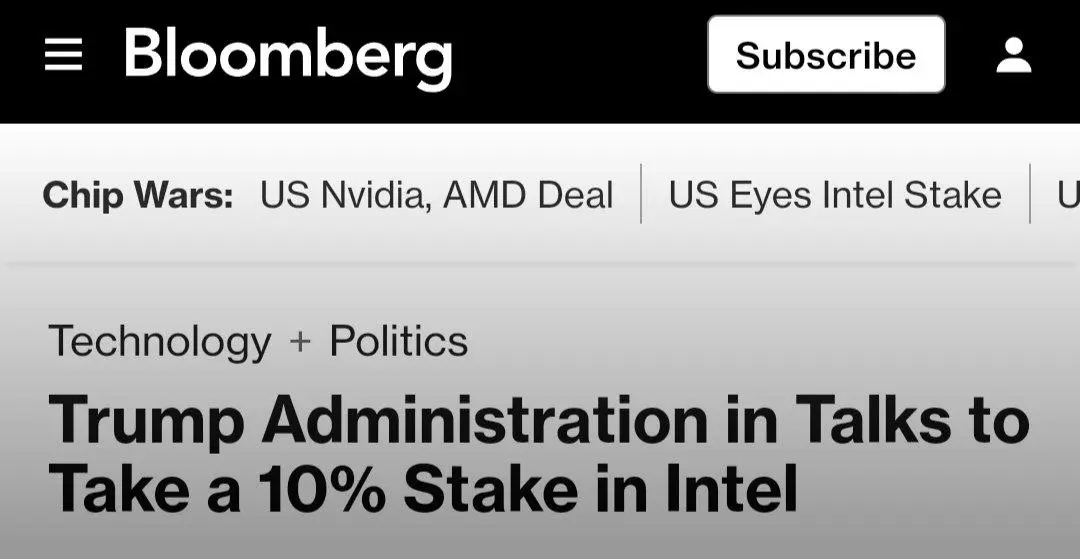Click the cut-off story link after Intel Stake
Screen dimensions: 1080x559
click(1068, 195)
